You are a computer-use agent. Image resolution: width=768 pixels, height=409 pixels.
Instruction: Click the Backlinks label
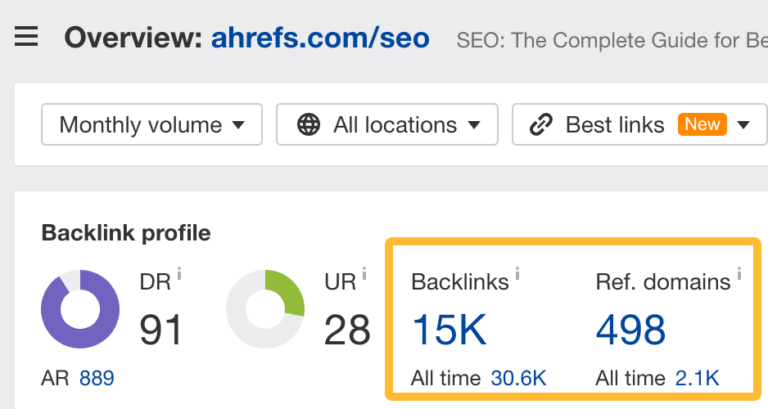[x=460, y=282]
